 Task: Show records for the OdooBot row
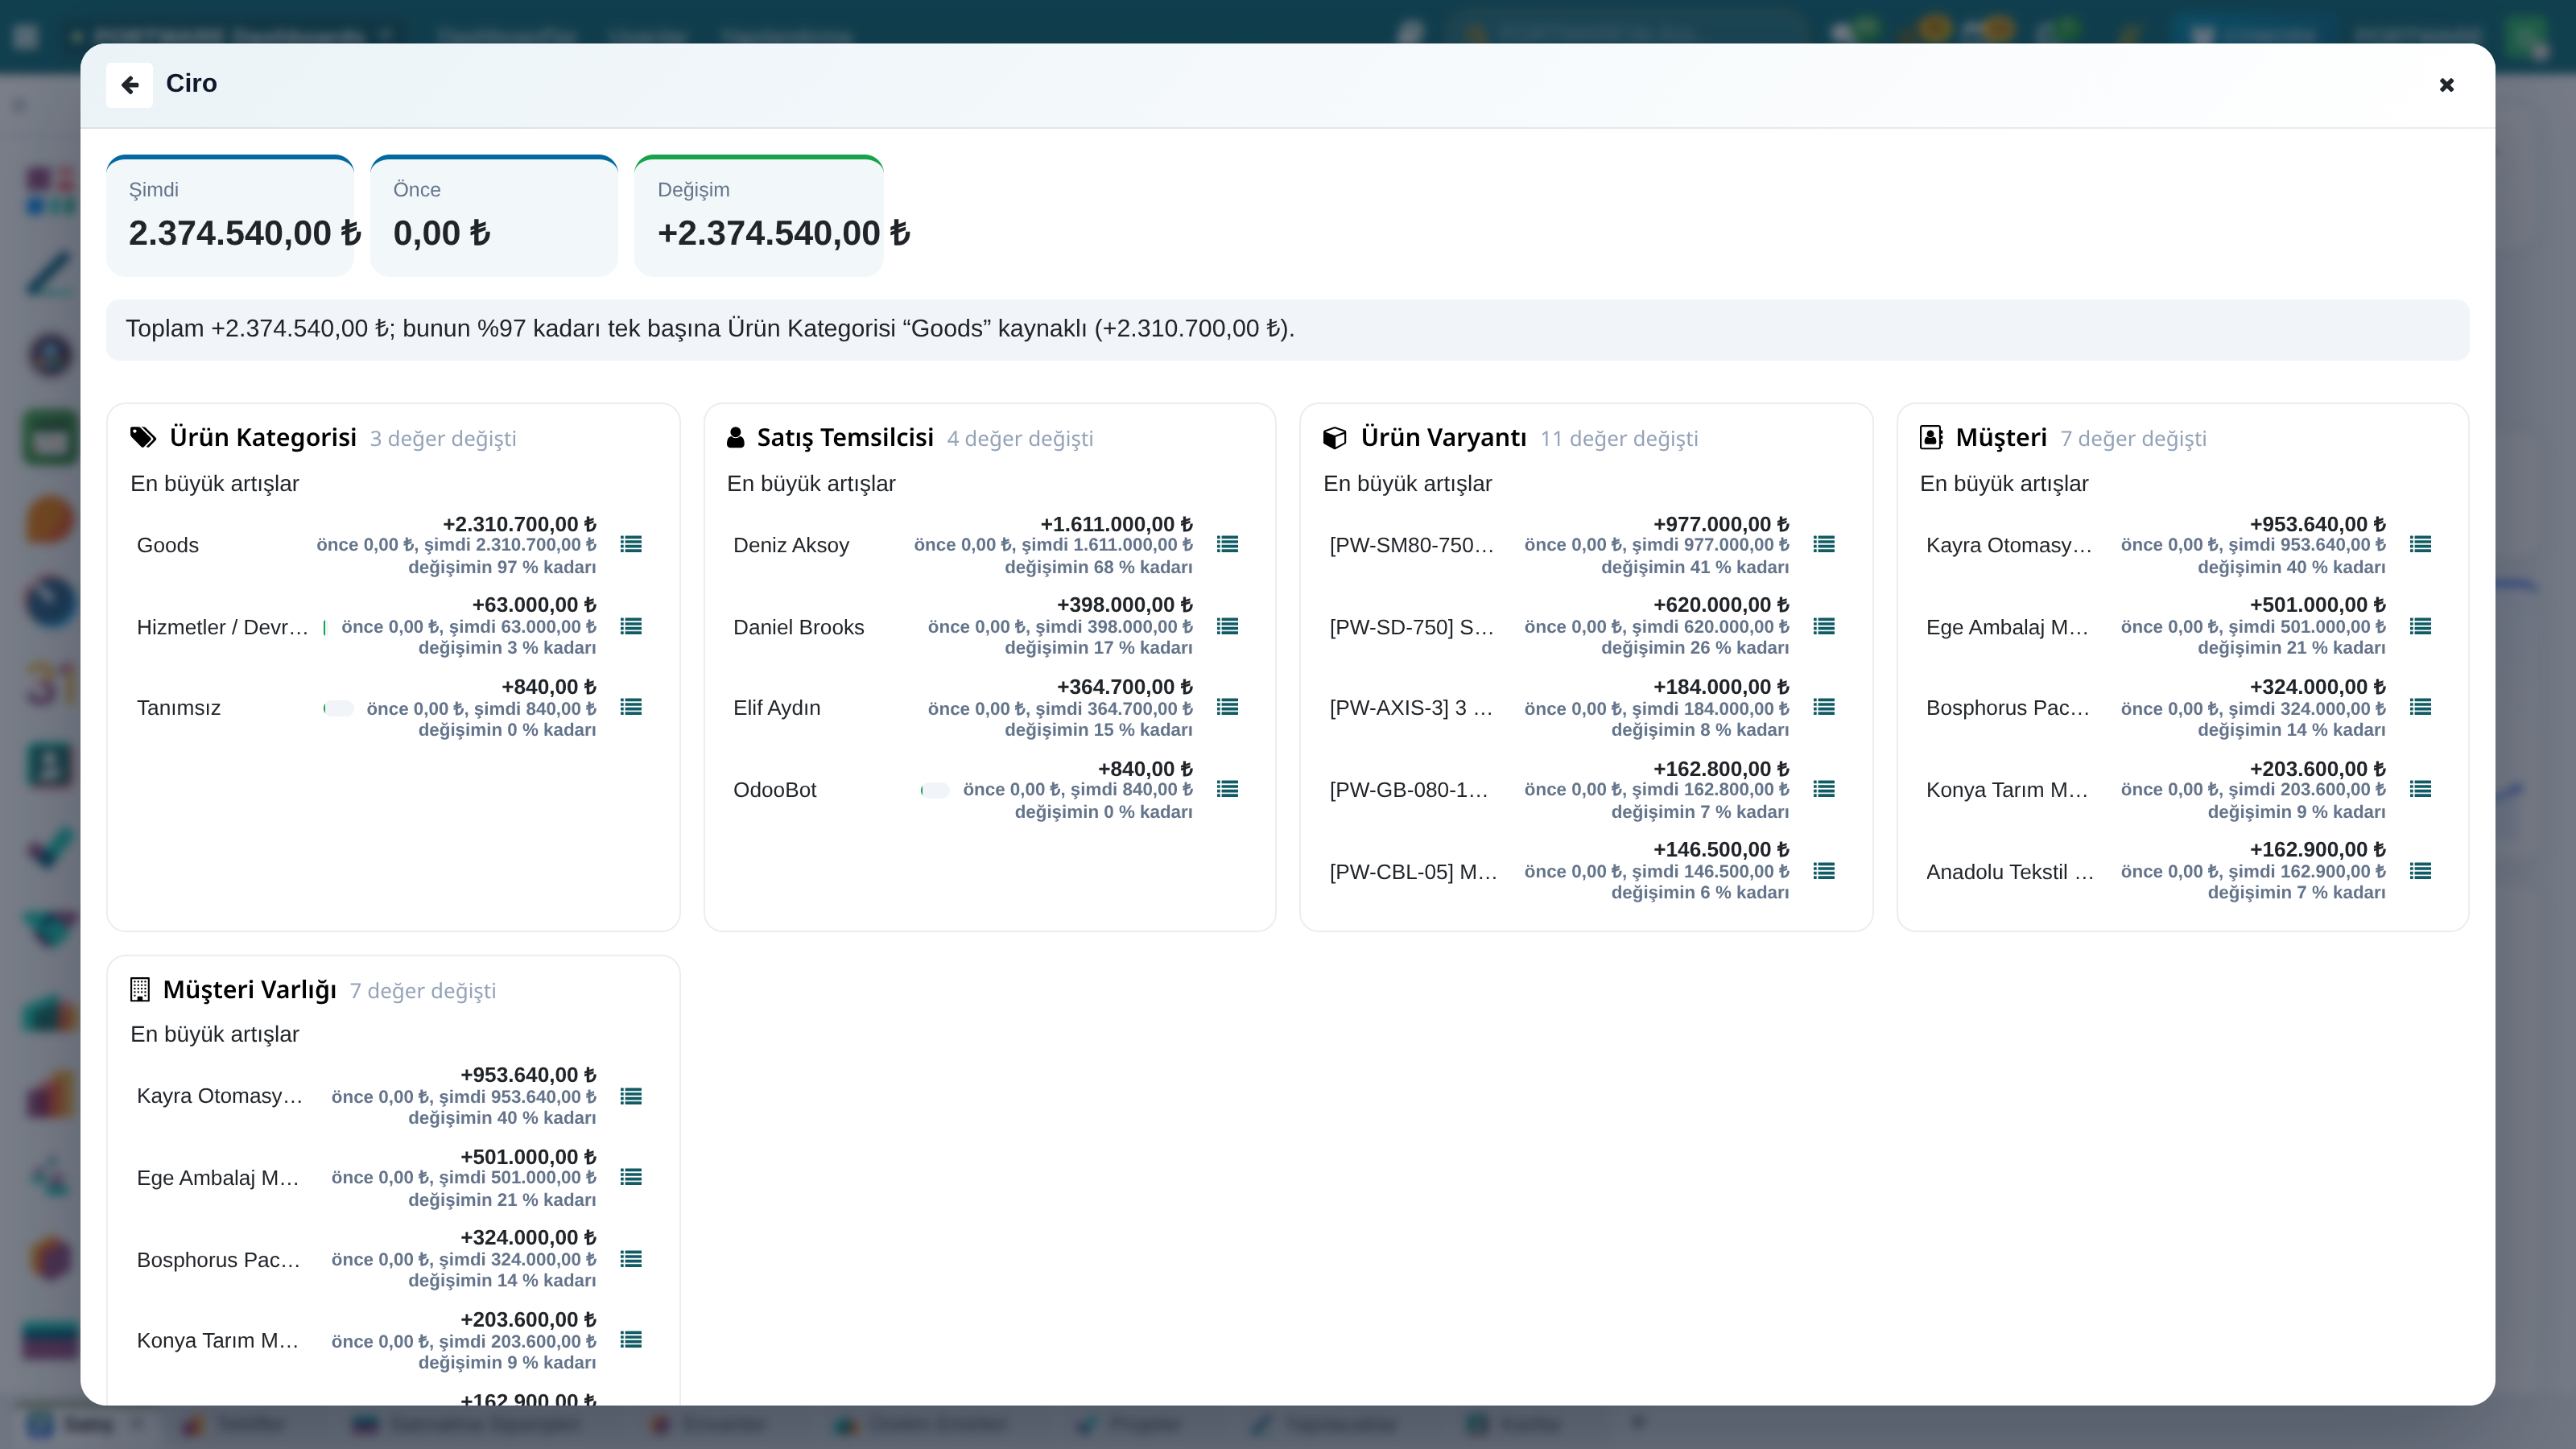tap(1227, 790)
